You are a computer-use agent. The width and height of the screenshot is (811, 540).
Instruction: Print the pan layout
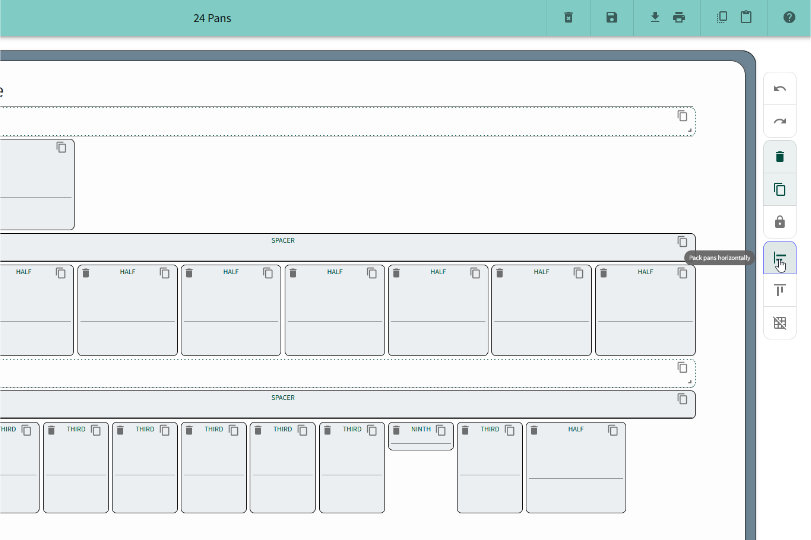[x=679, y=18]
